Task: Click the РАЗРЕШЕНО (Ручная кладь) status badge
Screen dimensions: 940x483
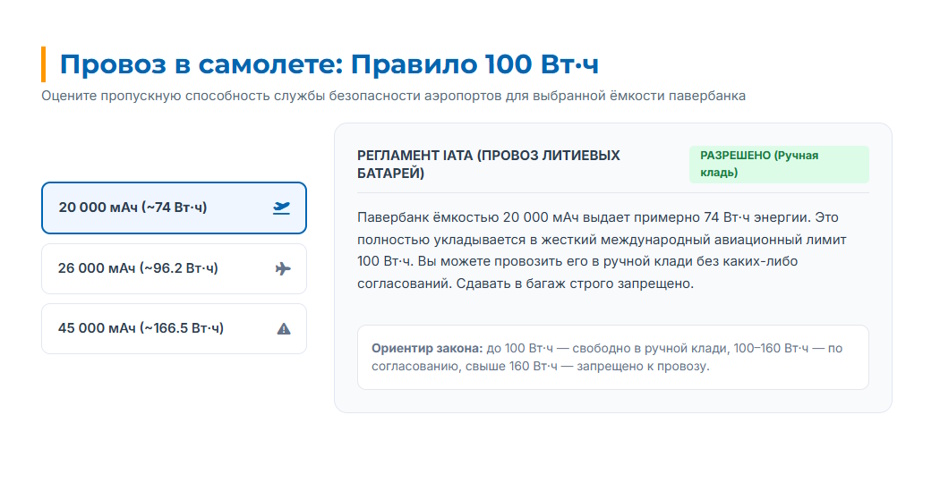Action: coord(779,164)
